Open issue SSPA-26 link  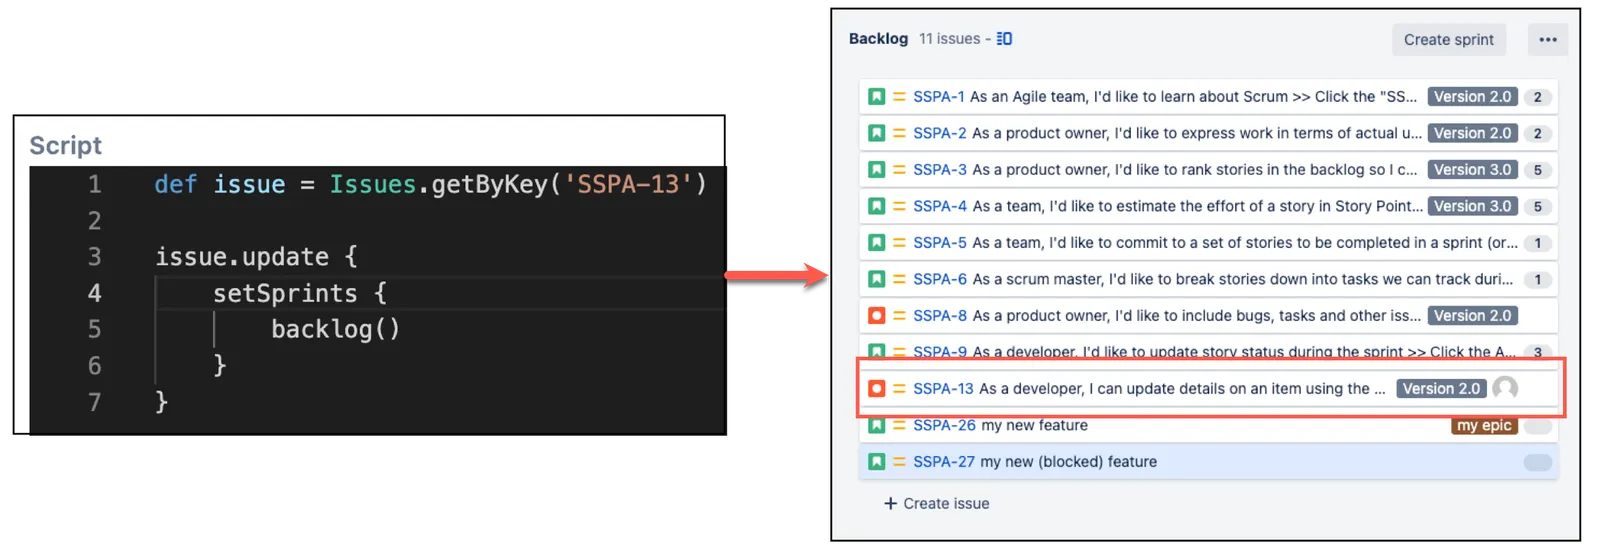943,425
